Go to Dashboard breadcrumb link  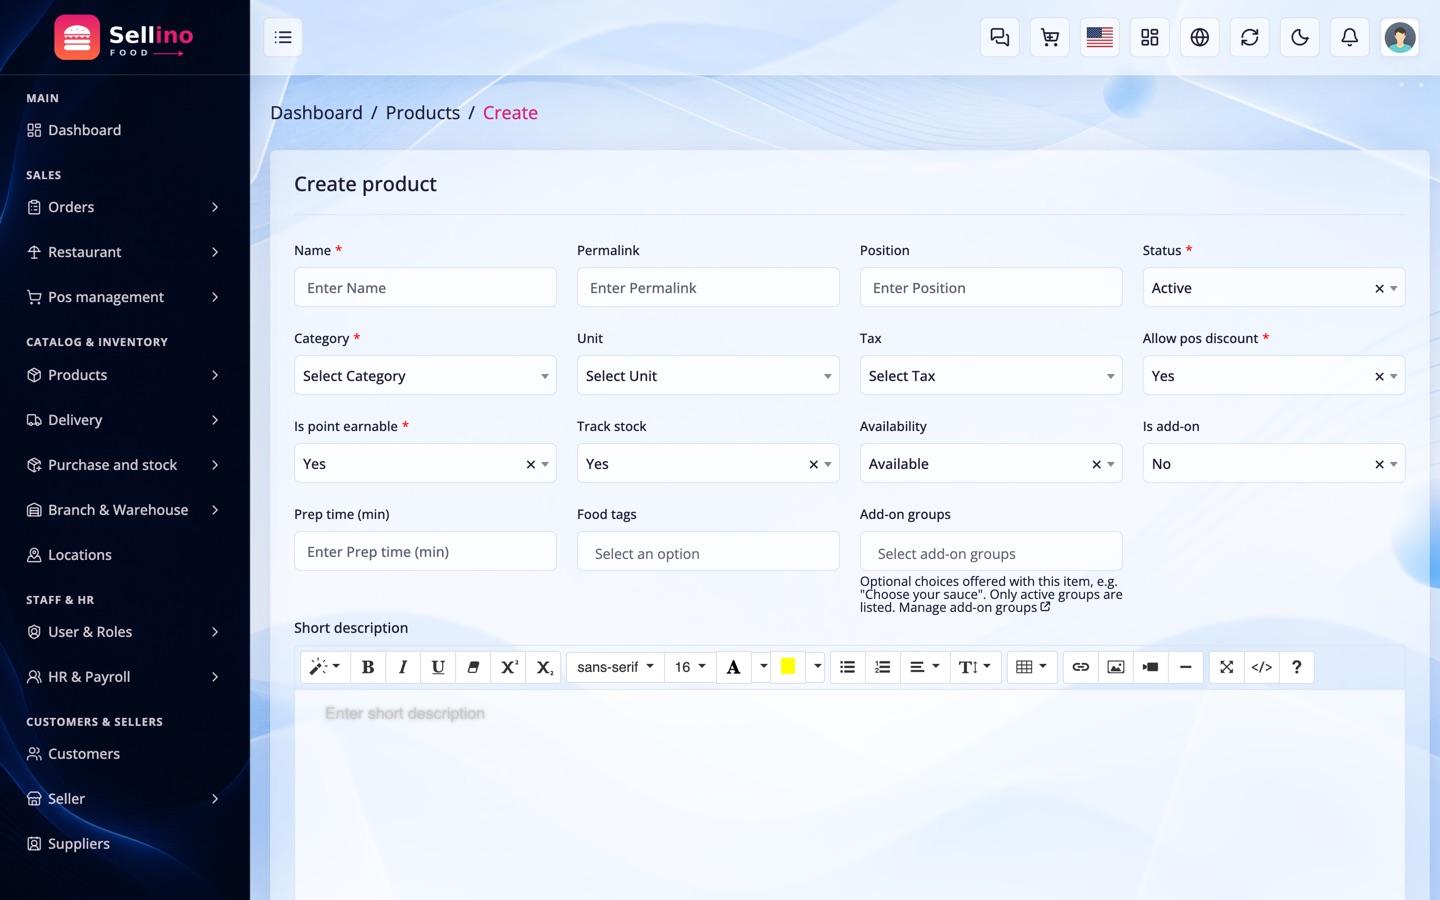click(316, 113)
